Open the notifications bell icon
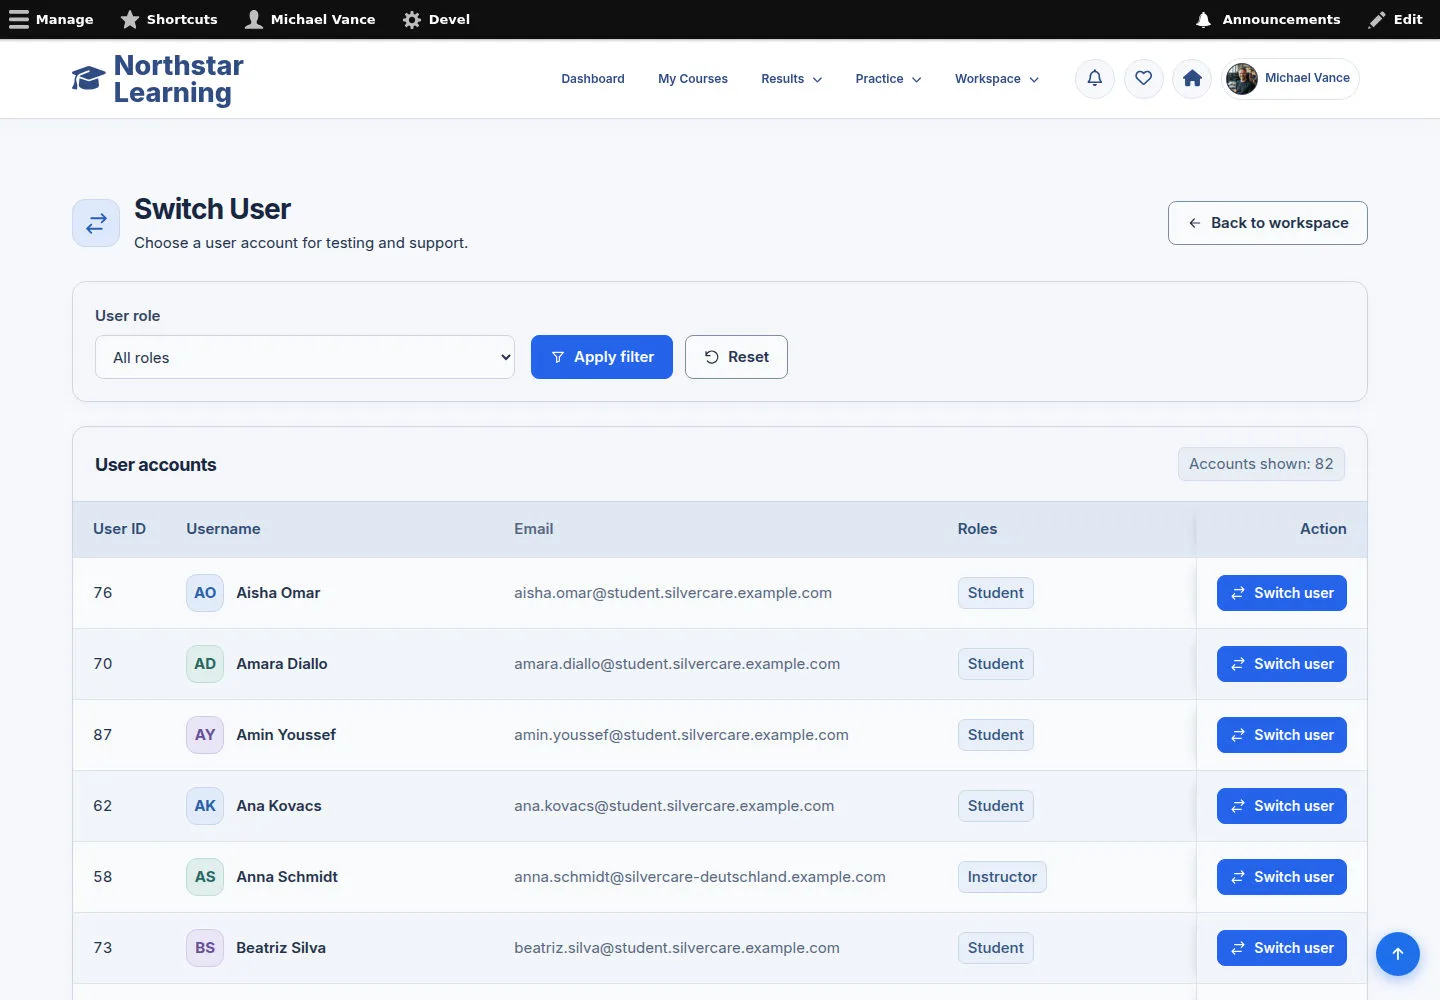This screenshot has height=1000, width=1440. 1095,78
